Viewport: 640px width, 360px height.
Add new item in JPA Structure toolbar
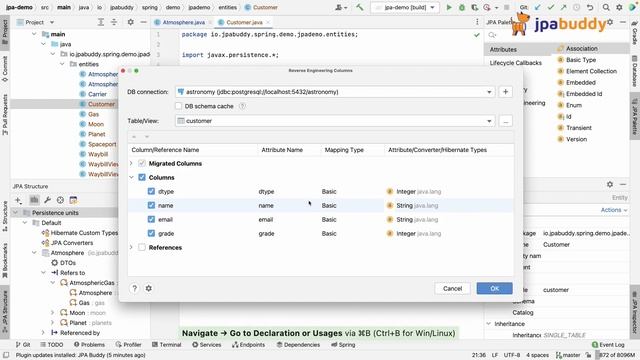(x=18, y=200)
